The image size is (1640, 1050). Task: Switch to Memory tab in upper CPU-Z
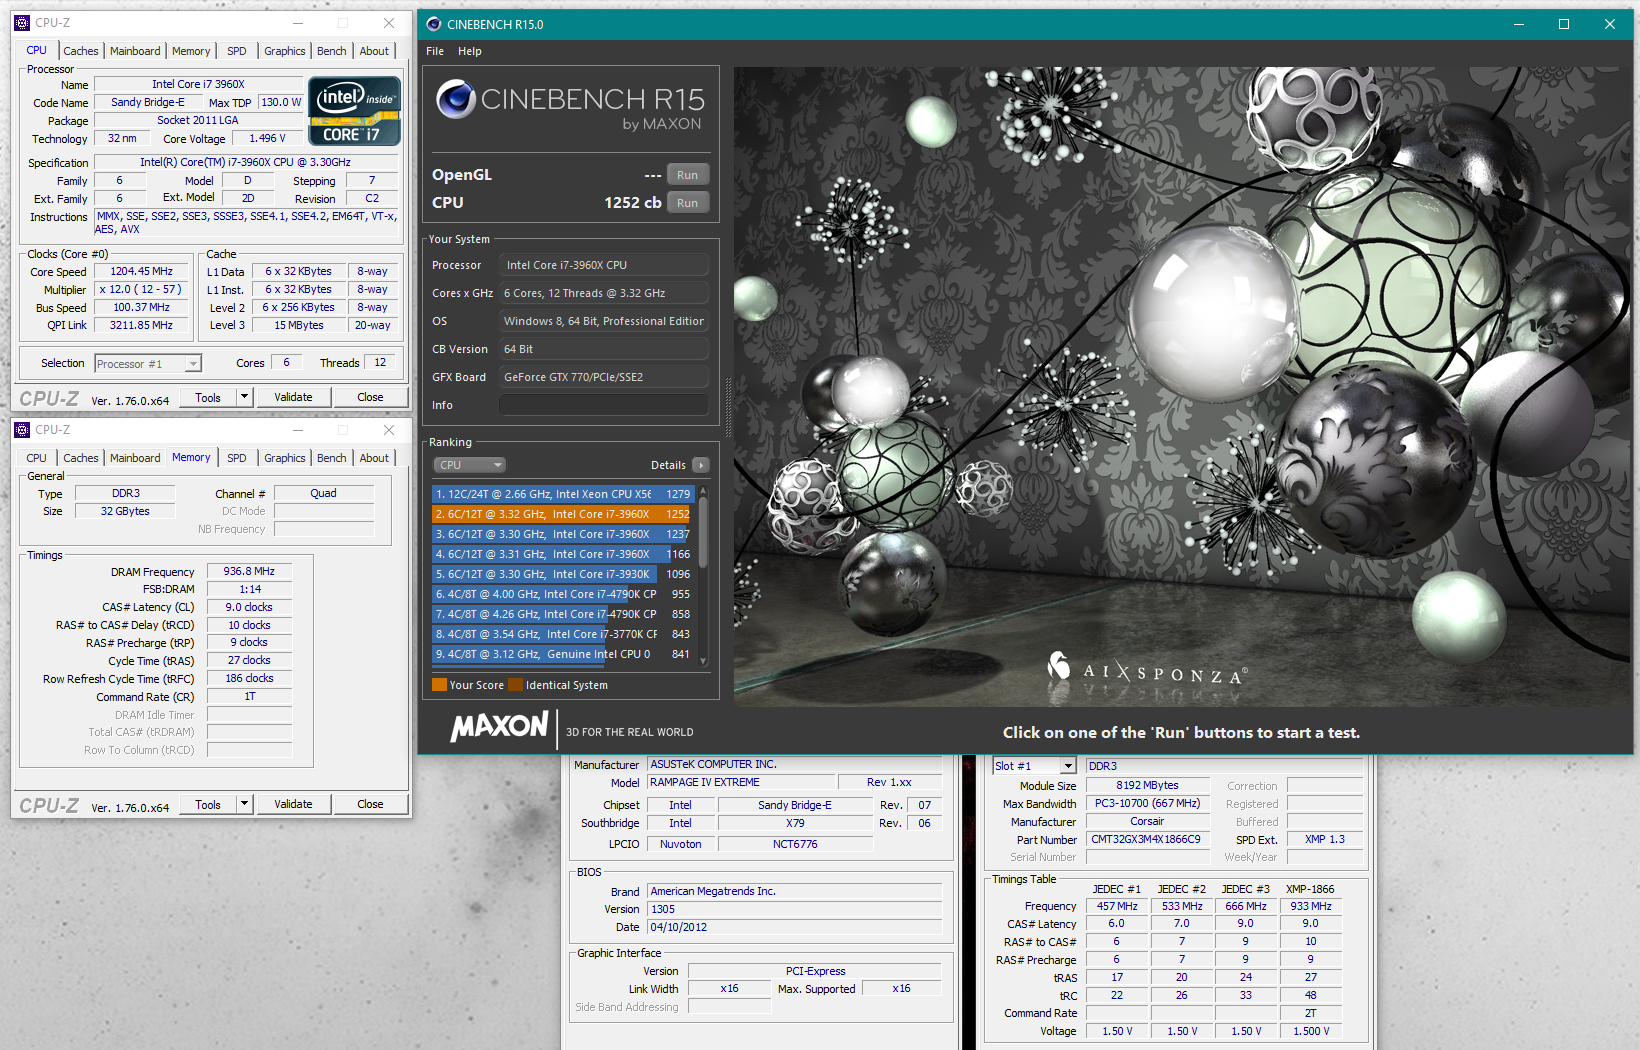click(191, 51)
